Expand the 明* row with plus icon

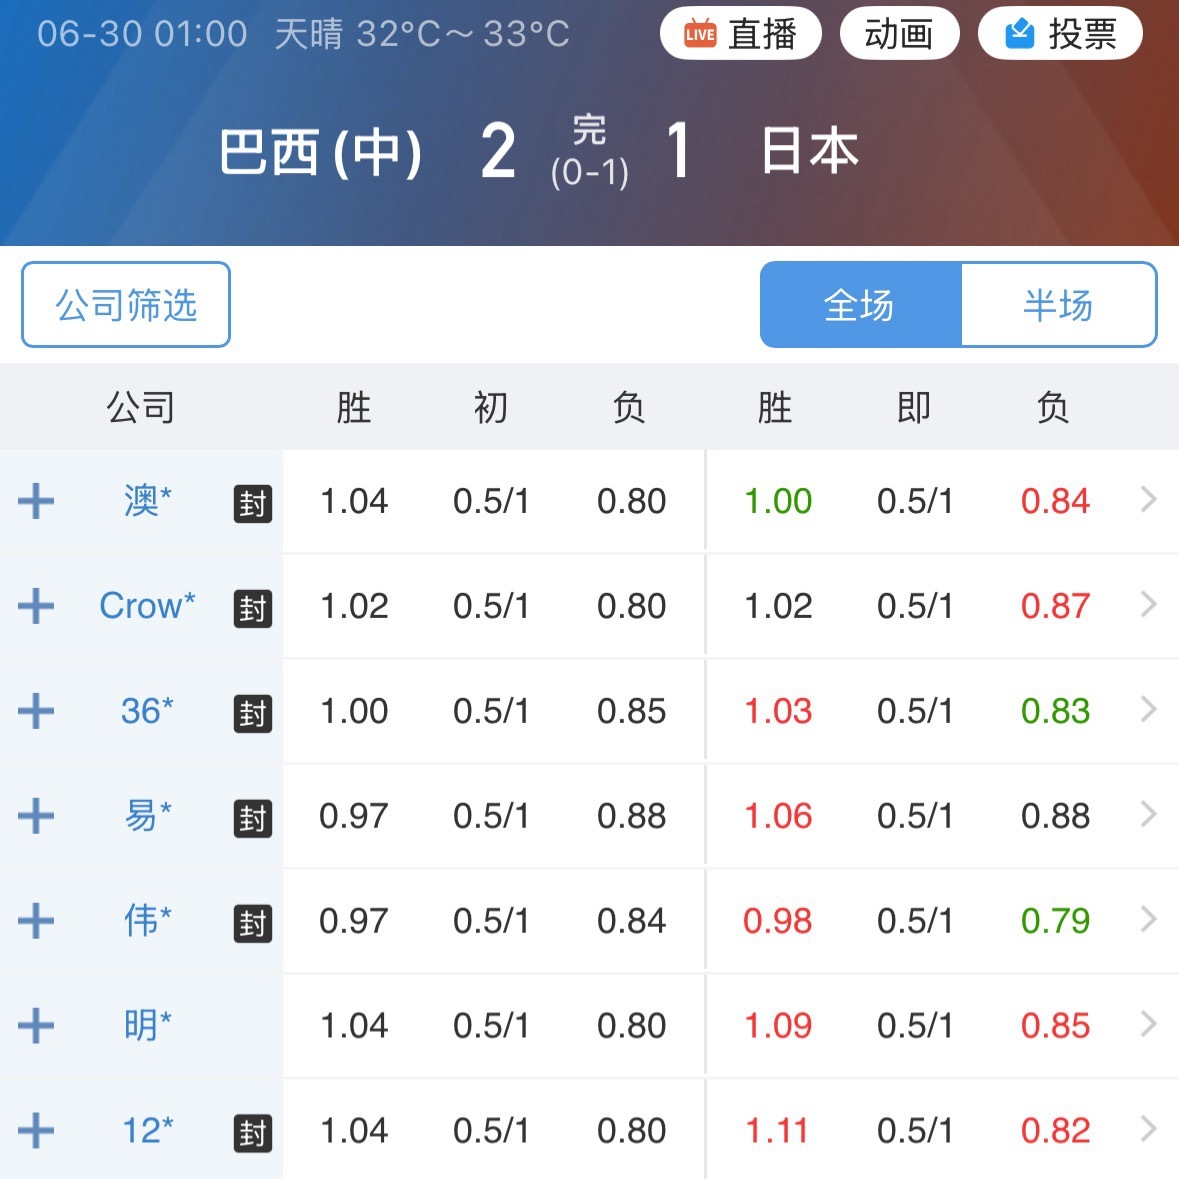click(35, 1026)
